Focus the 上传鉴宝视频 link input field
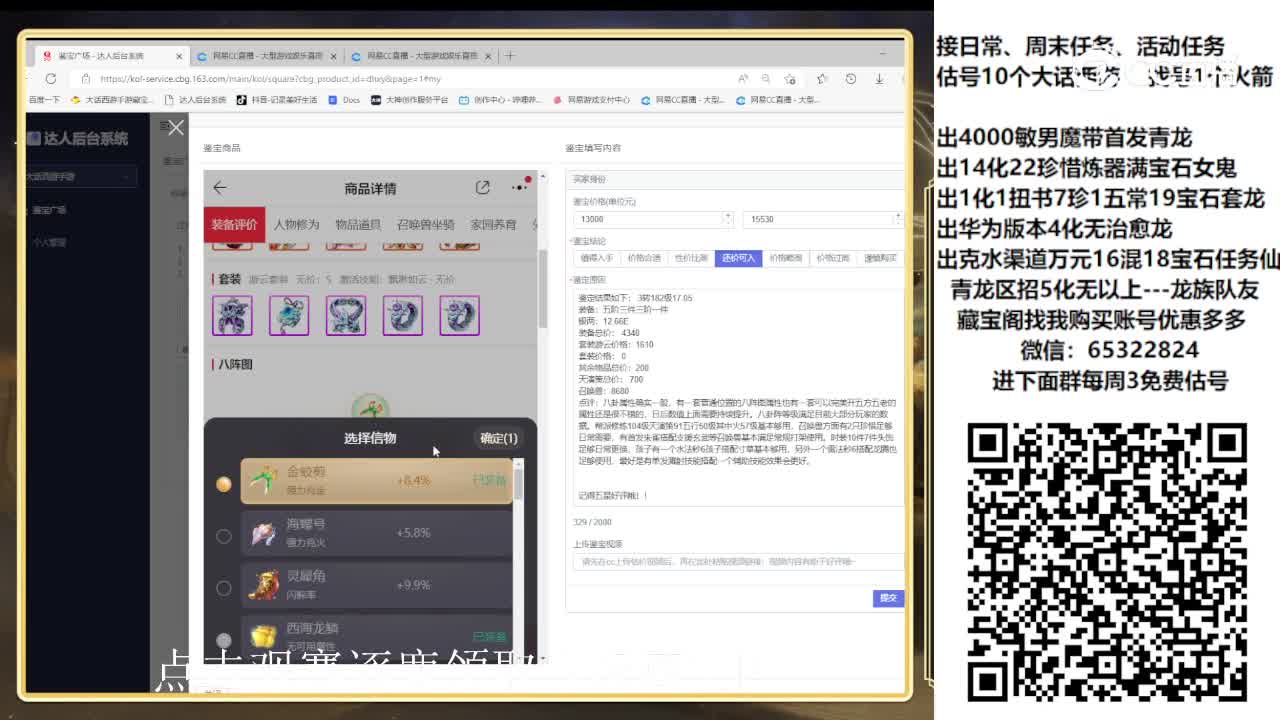This screenshot has width=1280, height=720. click(738, 562)
